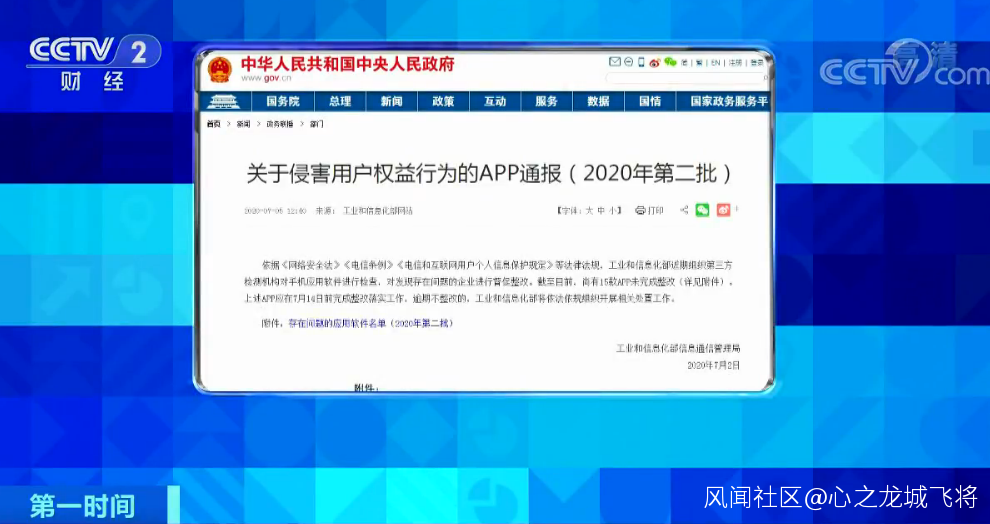Click the 注册 register link

[736, 63]
